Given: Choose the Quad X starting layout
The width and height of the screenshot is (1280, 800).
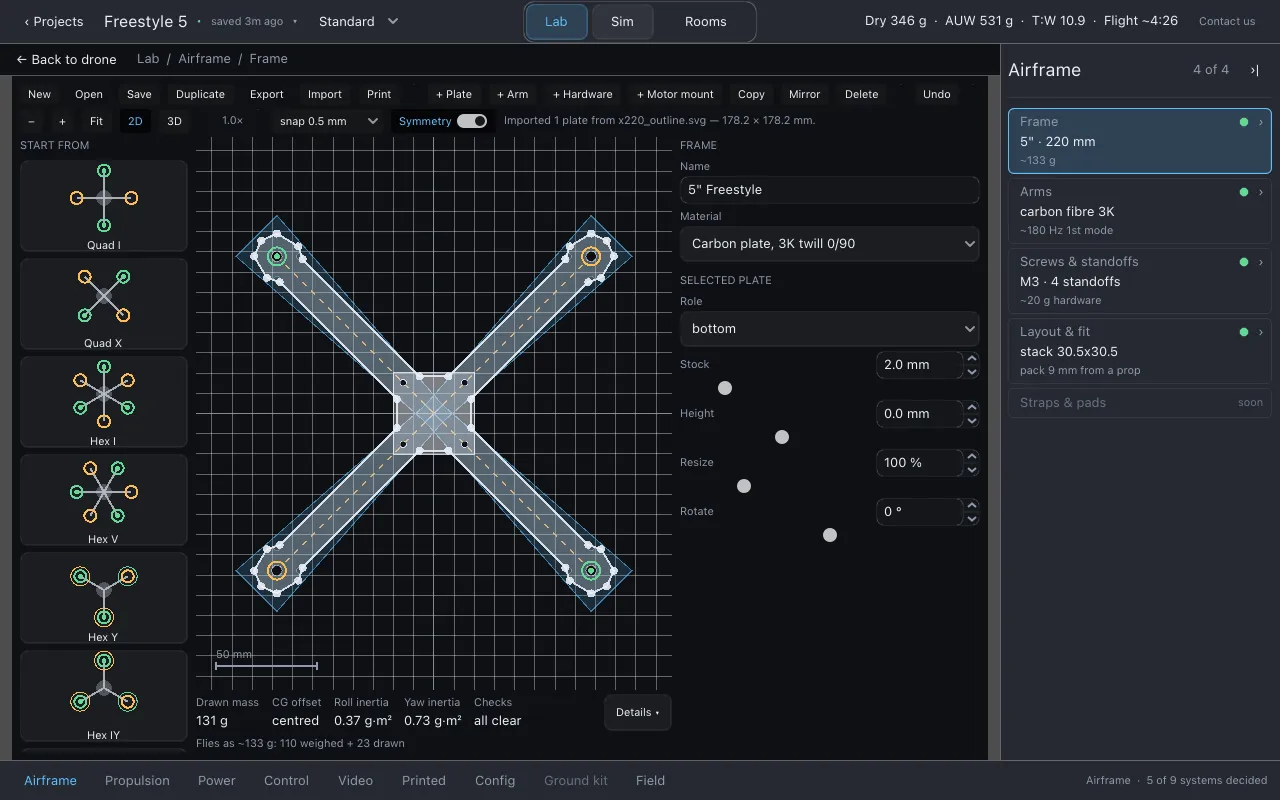Looking at the screenshot, I should pos(104,304).
